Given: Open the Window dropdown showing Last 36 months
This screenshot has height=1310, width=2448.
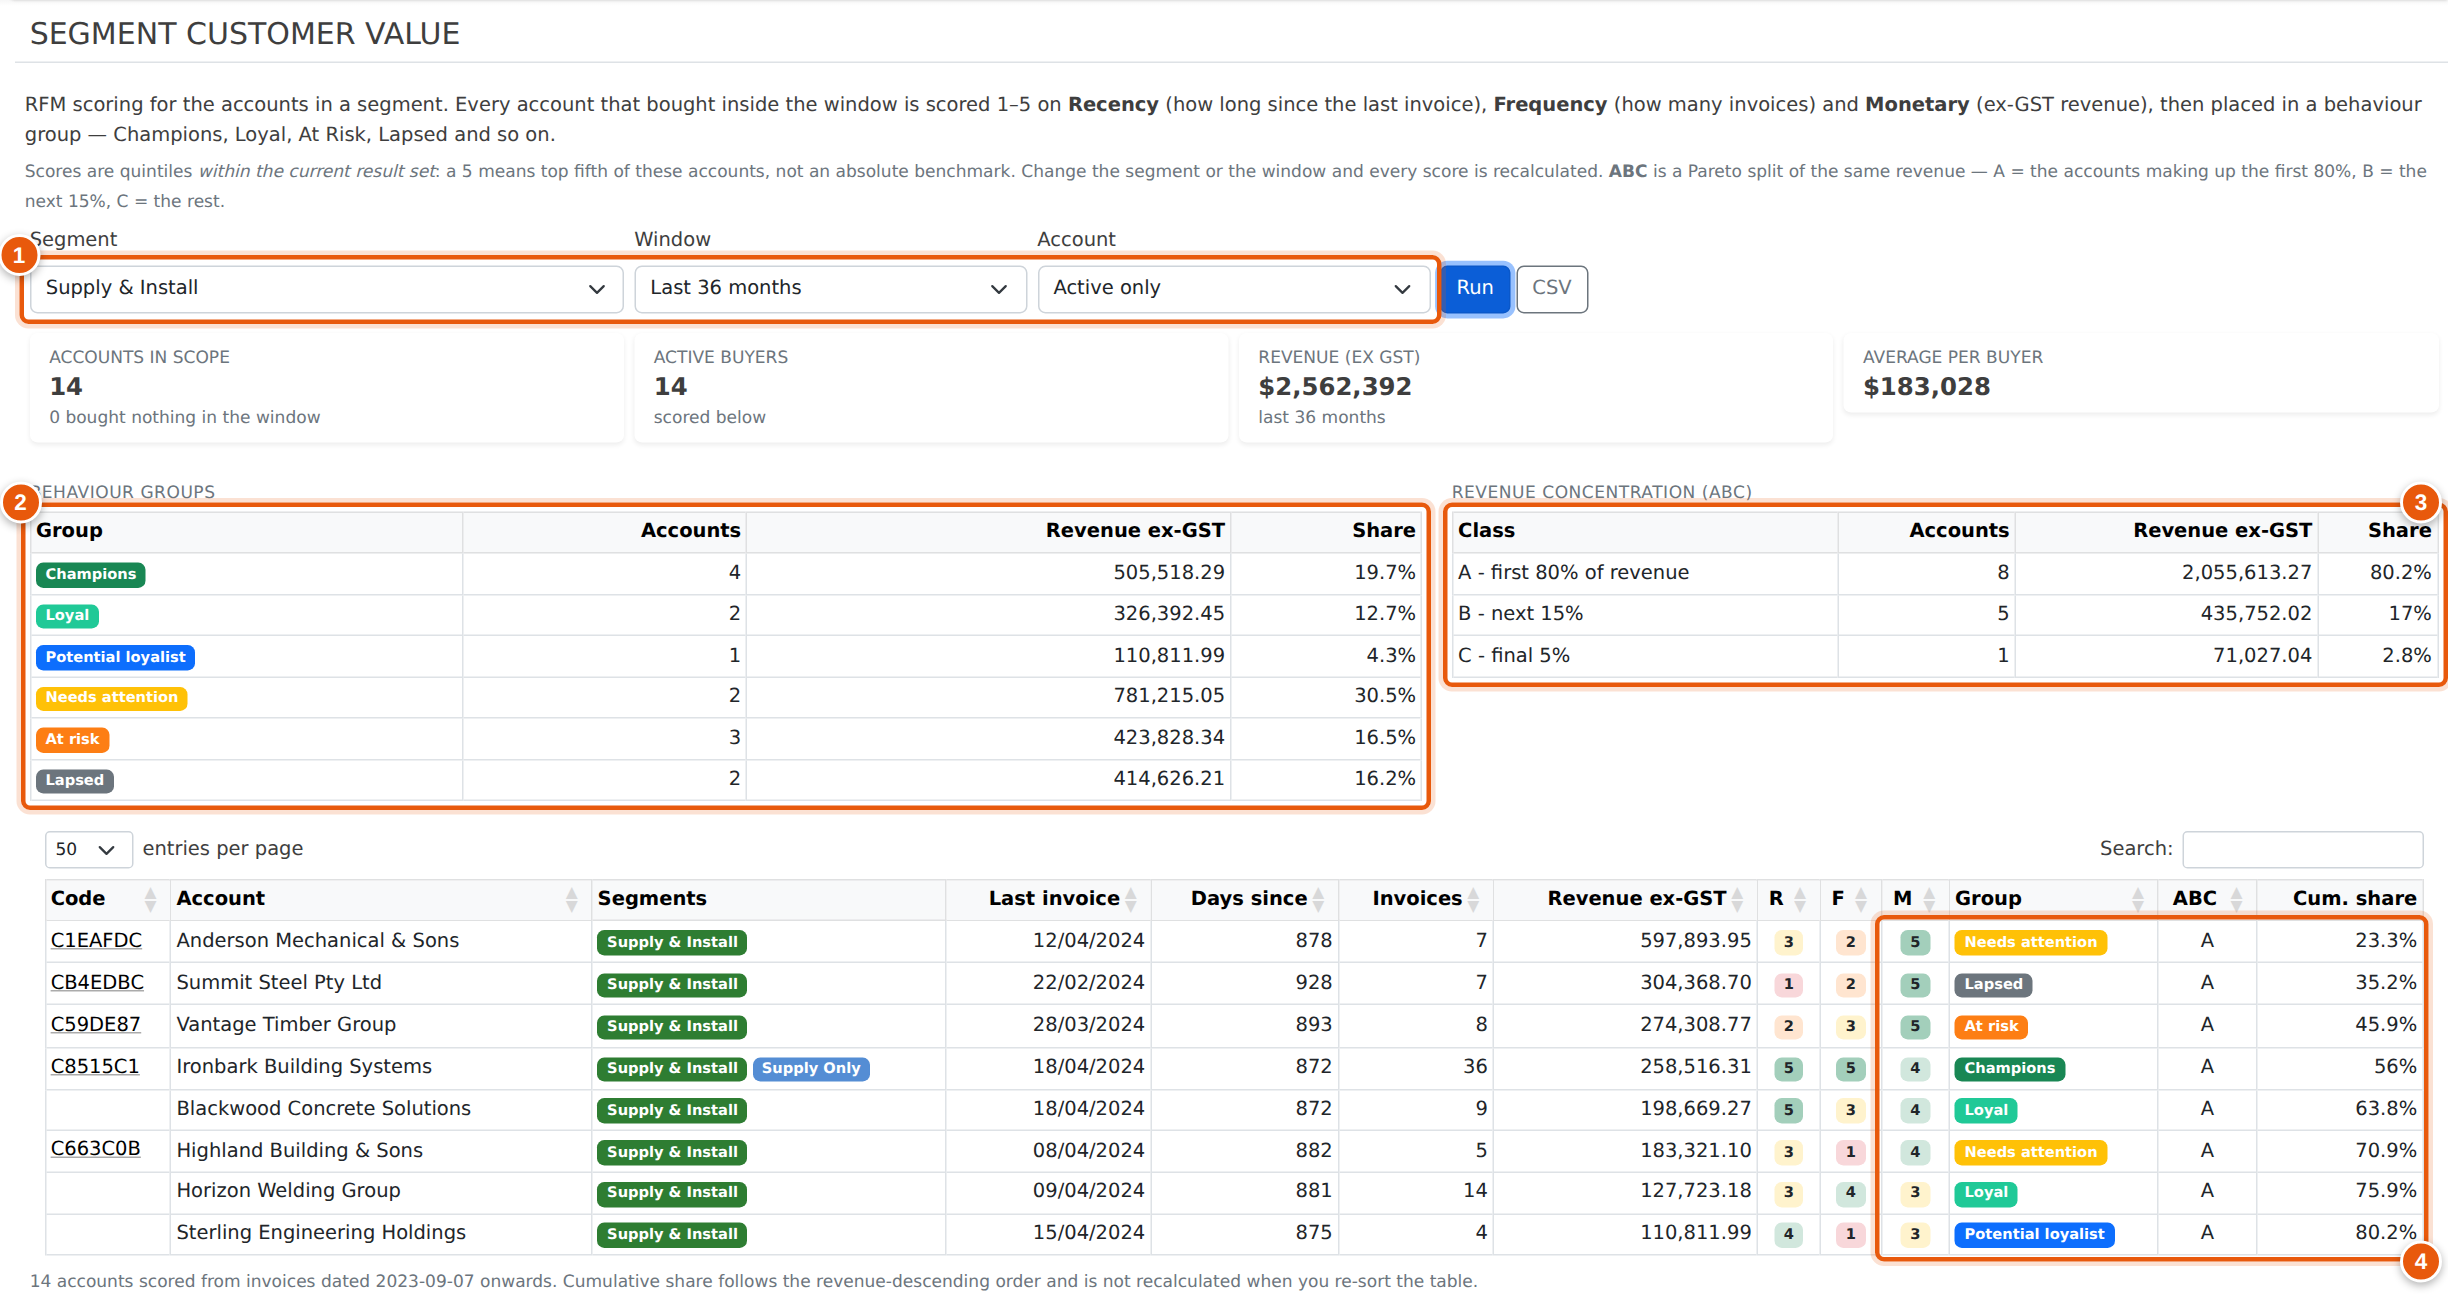Looking at the screenshot, I should coord(830,288).
